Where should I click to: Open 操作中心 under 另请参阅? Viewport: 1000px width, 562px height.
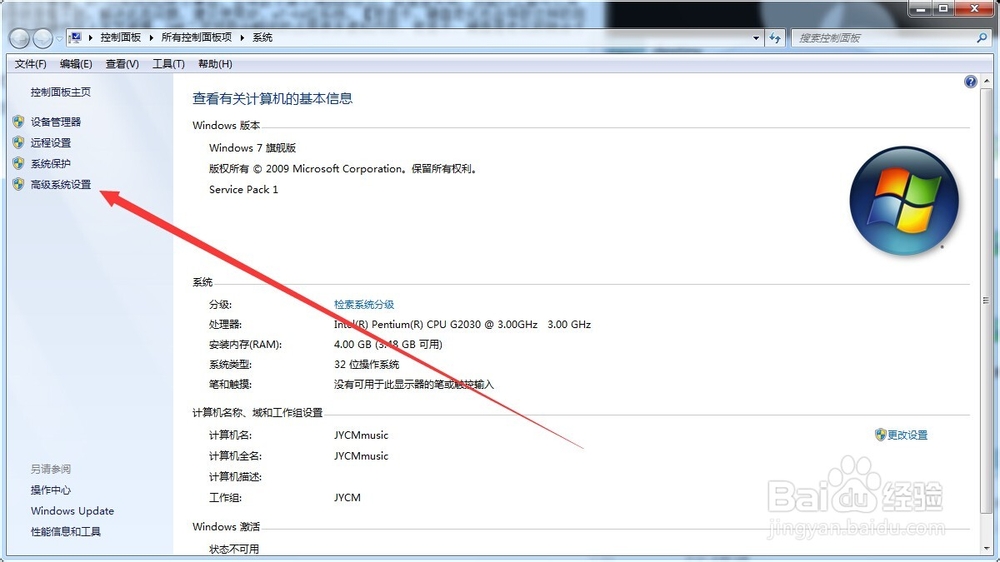[50, 490]
